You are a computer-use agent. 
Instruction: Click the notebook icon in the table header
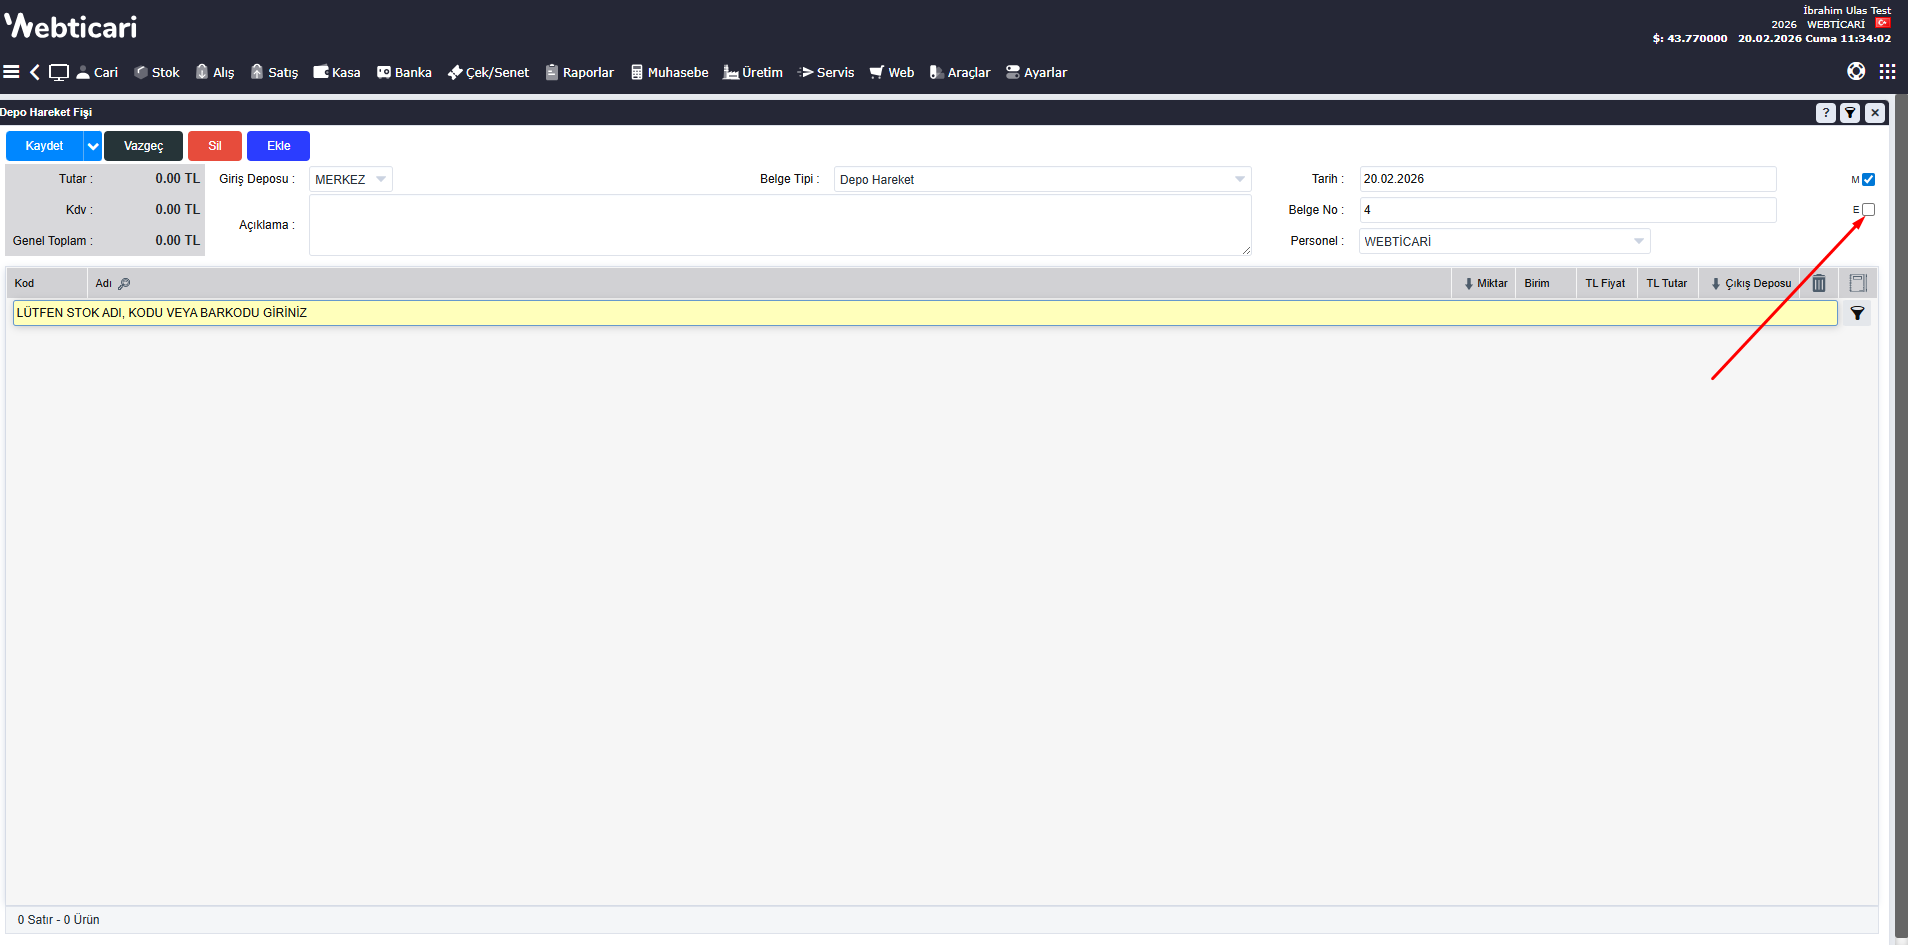coord(1858,283)
